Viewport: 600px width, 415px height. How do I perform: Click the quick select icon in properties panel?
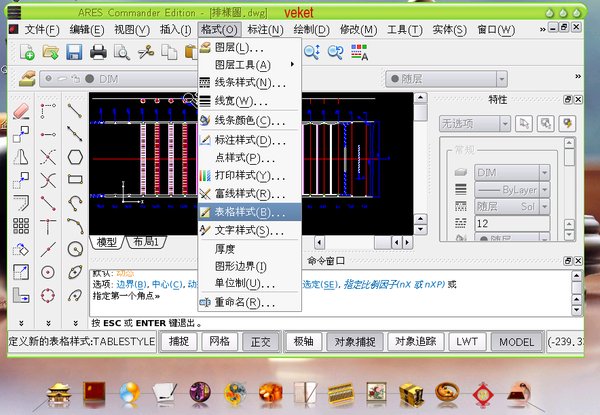[524, 124]
